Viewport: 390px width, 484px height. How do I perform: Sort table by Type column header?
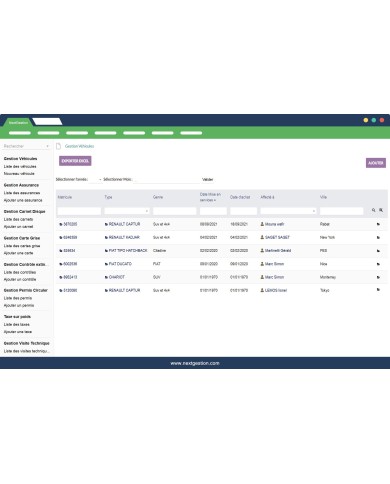[x=108, y=197]
